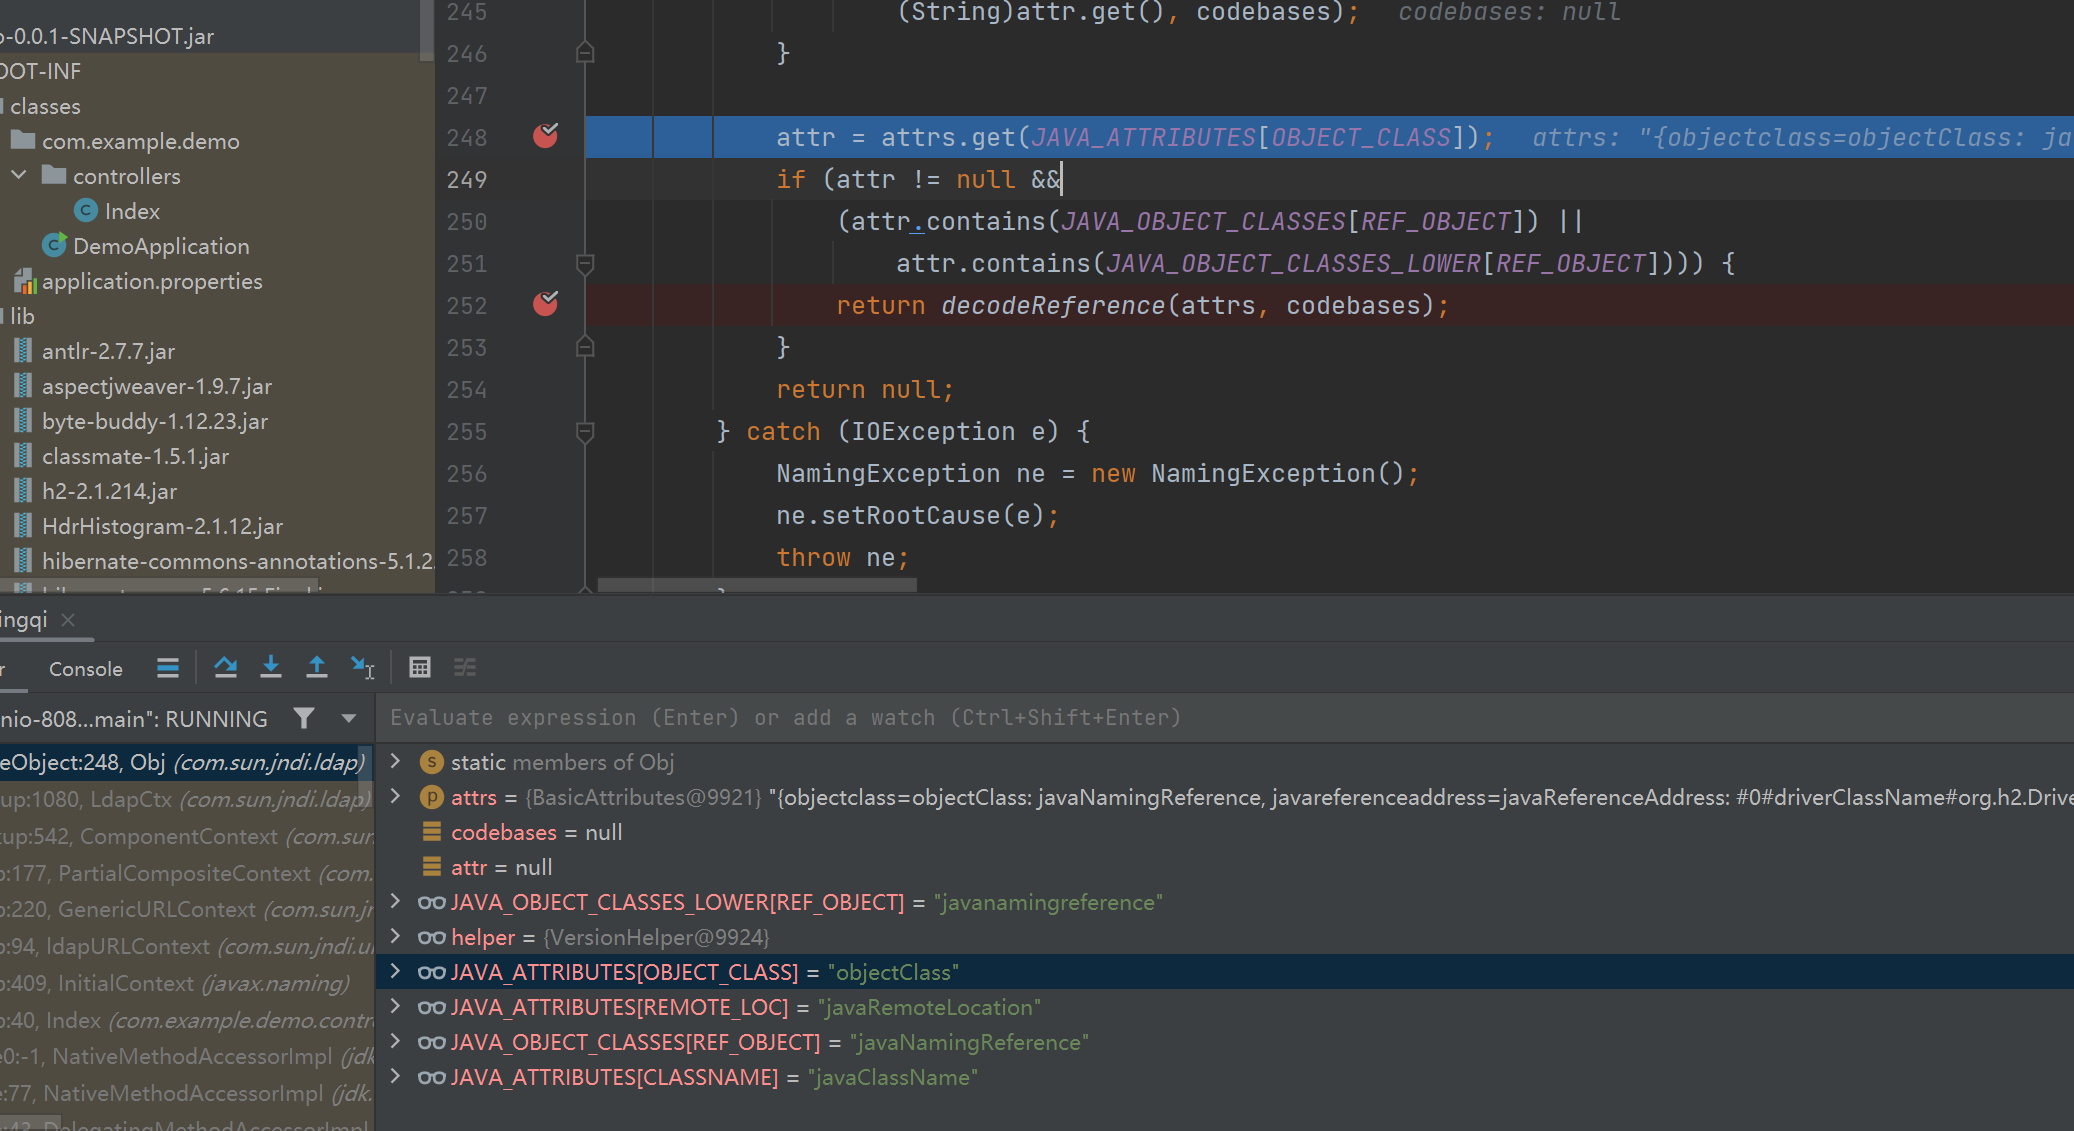Expand JAVA_OBJECT_CLASSES_LOWER[REF_OBJECT] watch
The width and height of the screenshot is (2074, 1131).
395,901
